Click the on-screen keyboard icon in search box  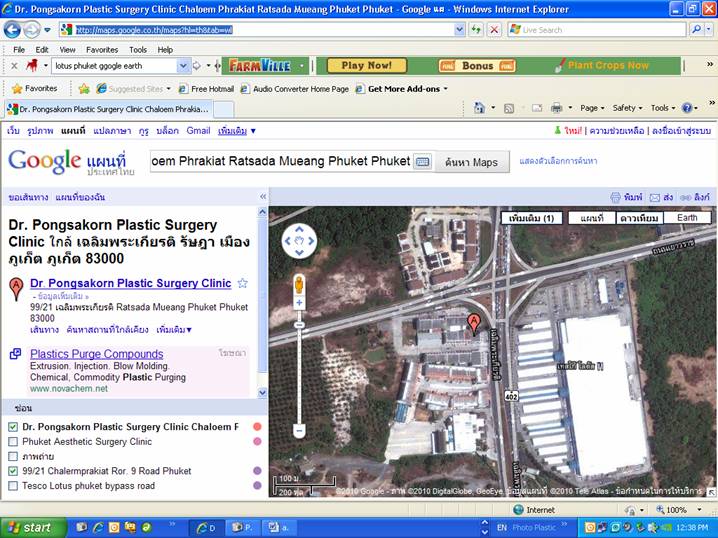423,162
